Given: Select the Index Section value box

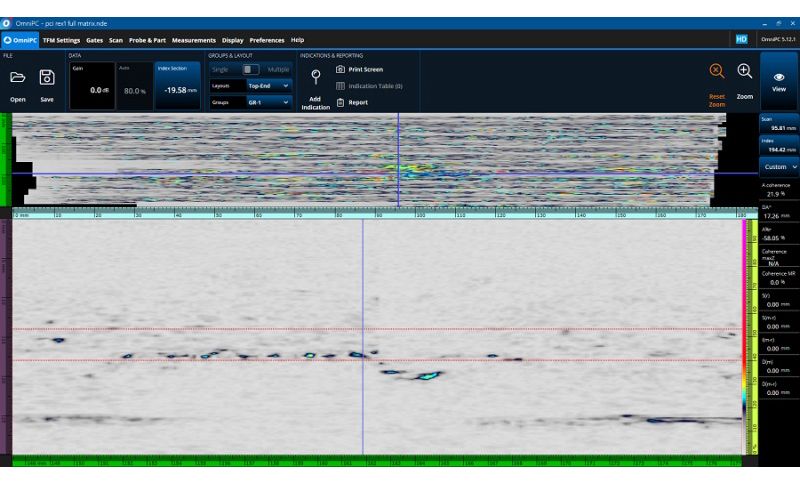Looking at the screenshot, I should (178, 89).
